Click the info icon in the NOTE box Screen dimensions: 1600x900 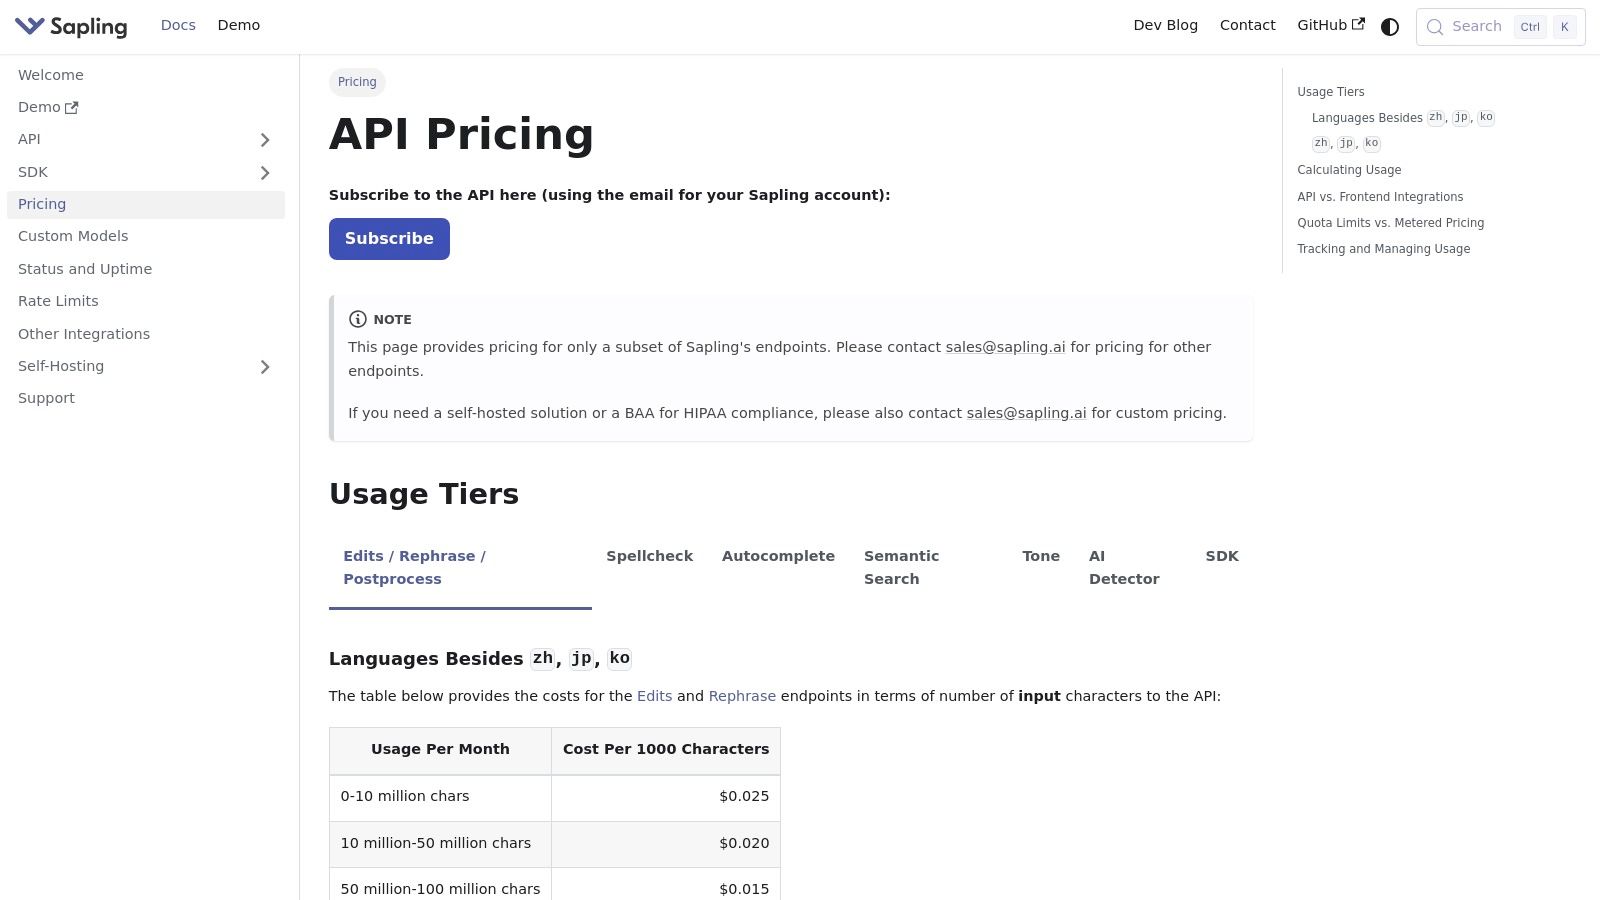(x=357, y=319)
